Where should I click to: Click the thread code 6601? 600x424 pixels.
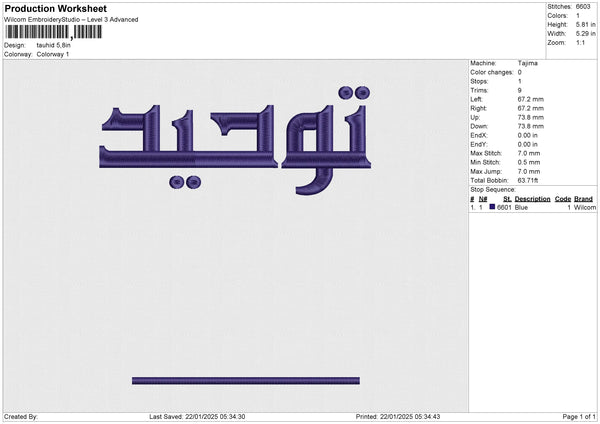coord(504,207)
